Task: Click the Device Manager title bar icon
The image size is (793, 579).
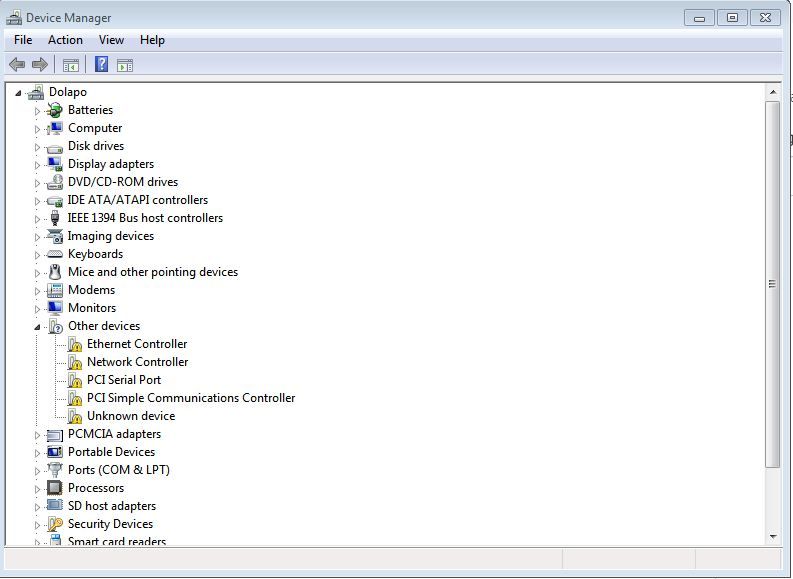Action: [14, 18]
